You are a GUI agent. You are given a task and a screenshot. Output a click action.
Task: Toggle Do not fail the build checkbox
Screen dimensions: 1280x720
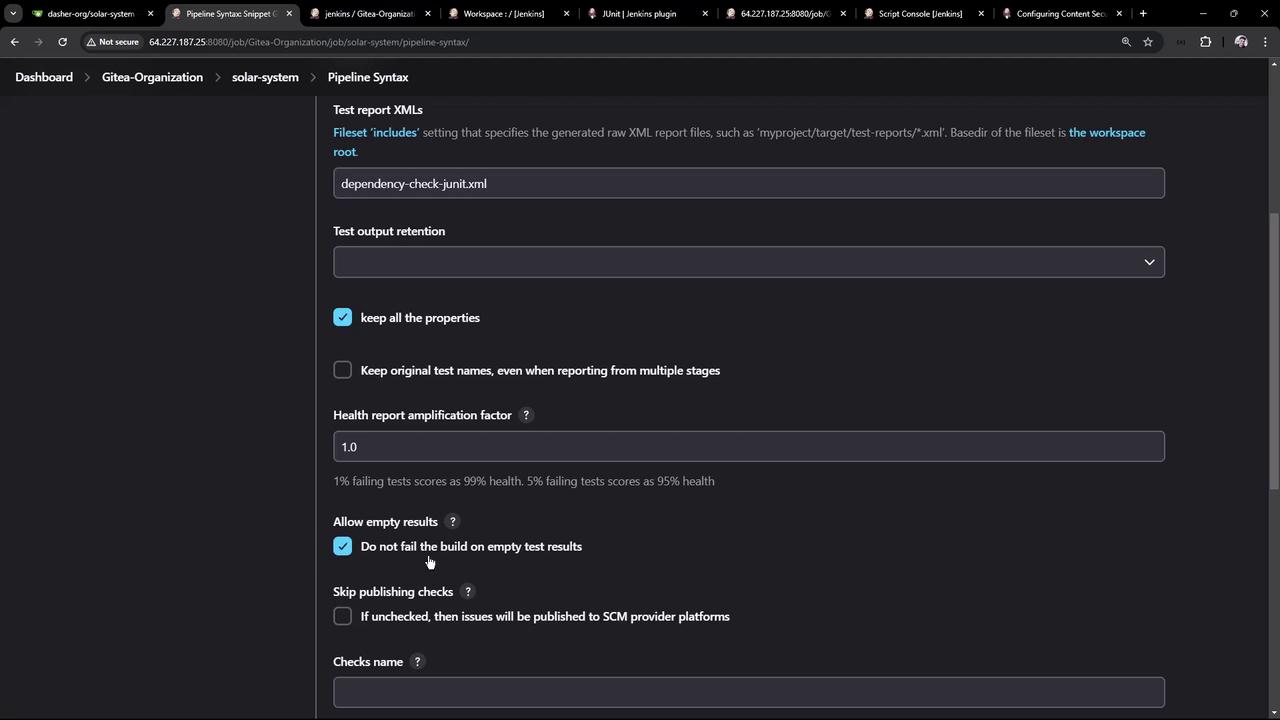pos(343,546)
